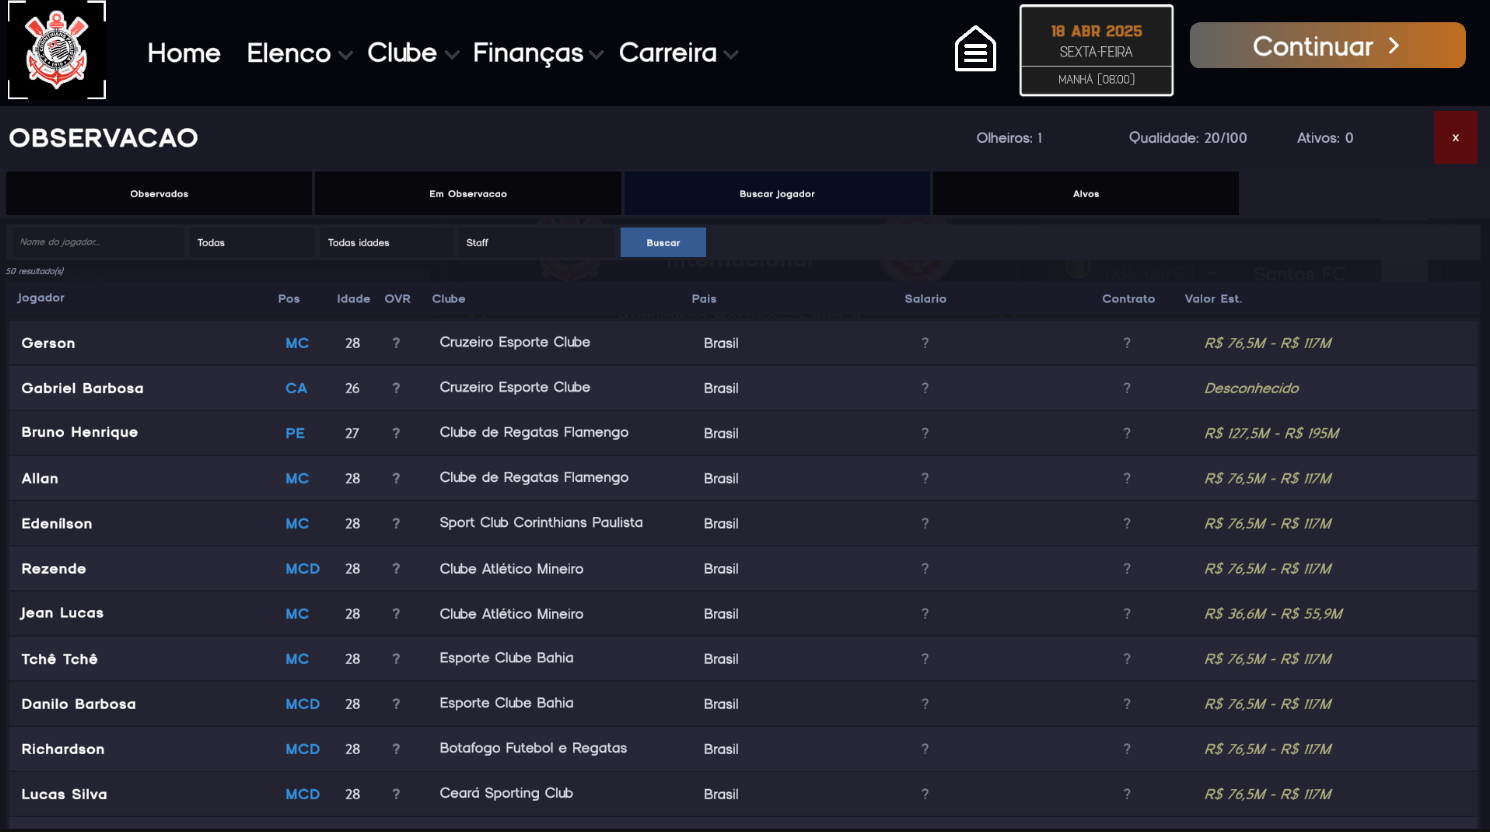Open the Carreira dropdown menu
The image size is (1490, 832).
tap(678, 53)
